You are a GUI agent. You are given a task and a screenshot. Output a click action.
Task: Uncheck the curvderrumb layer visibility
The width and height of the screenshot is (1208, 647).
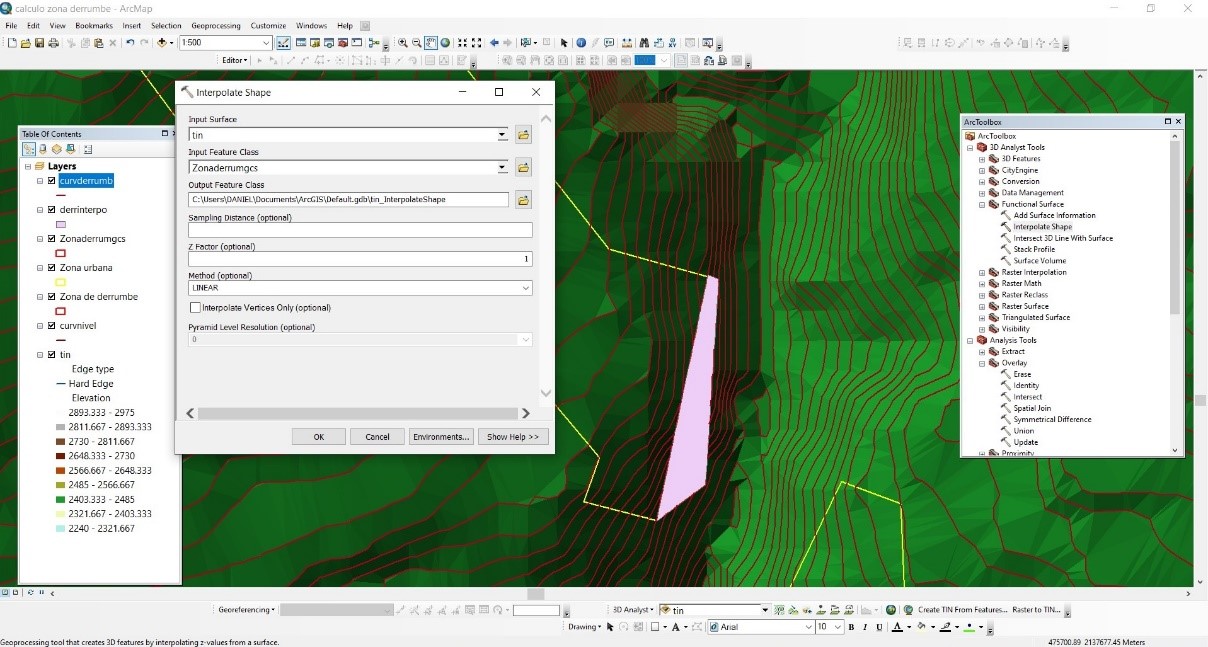pos(52,181)
